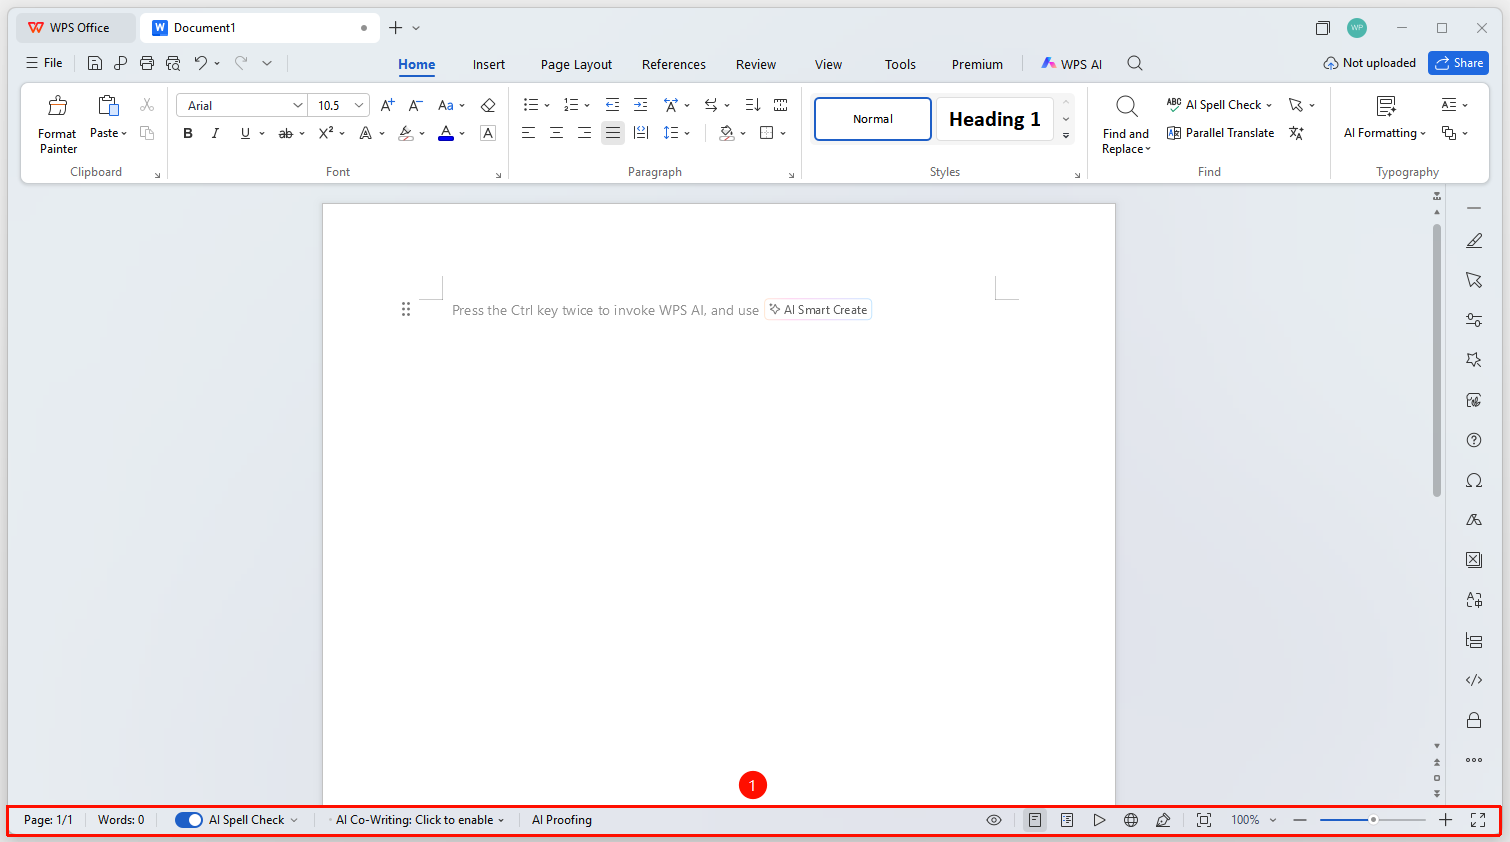
Task: Increase the font size with the grow icon
Action: (388, 105)
